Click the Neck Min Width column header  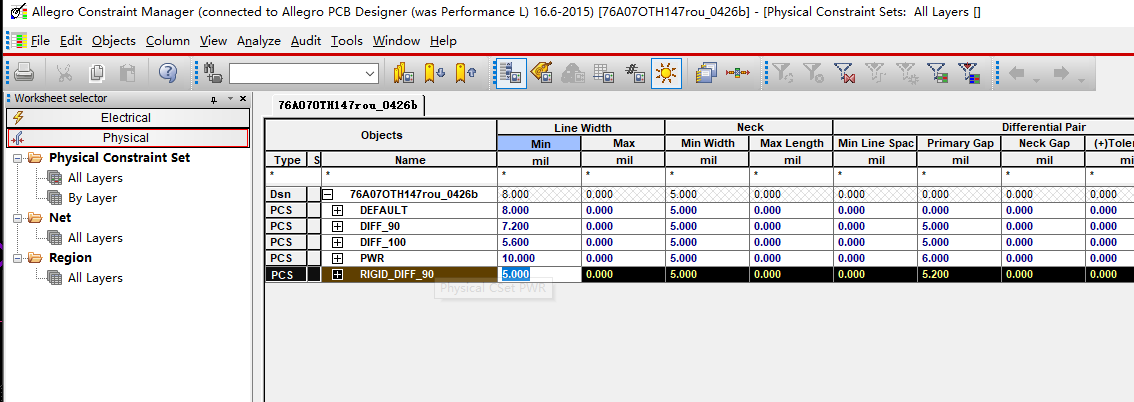(707, 143)
